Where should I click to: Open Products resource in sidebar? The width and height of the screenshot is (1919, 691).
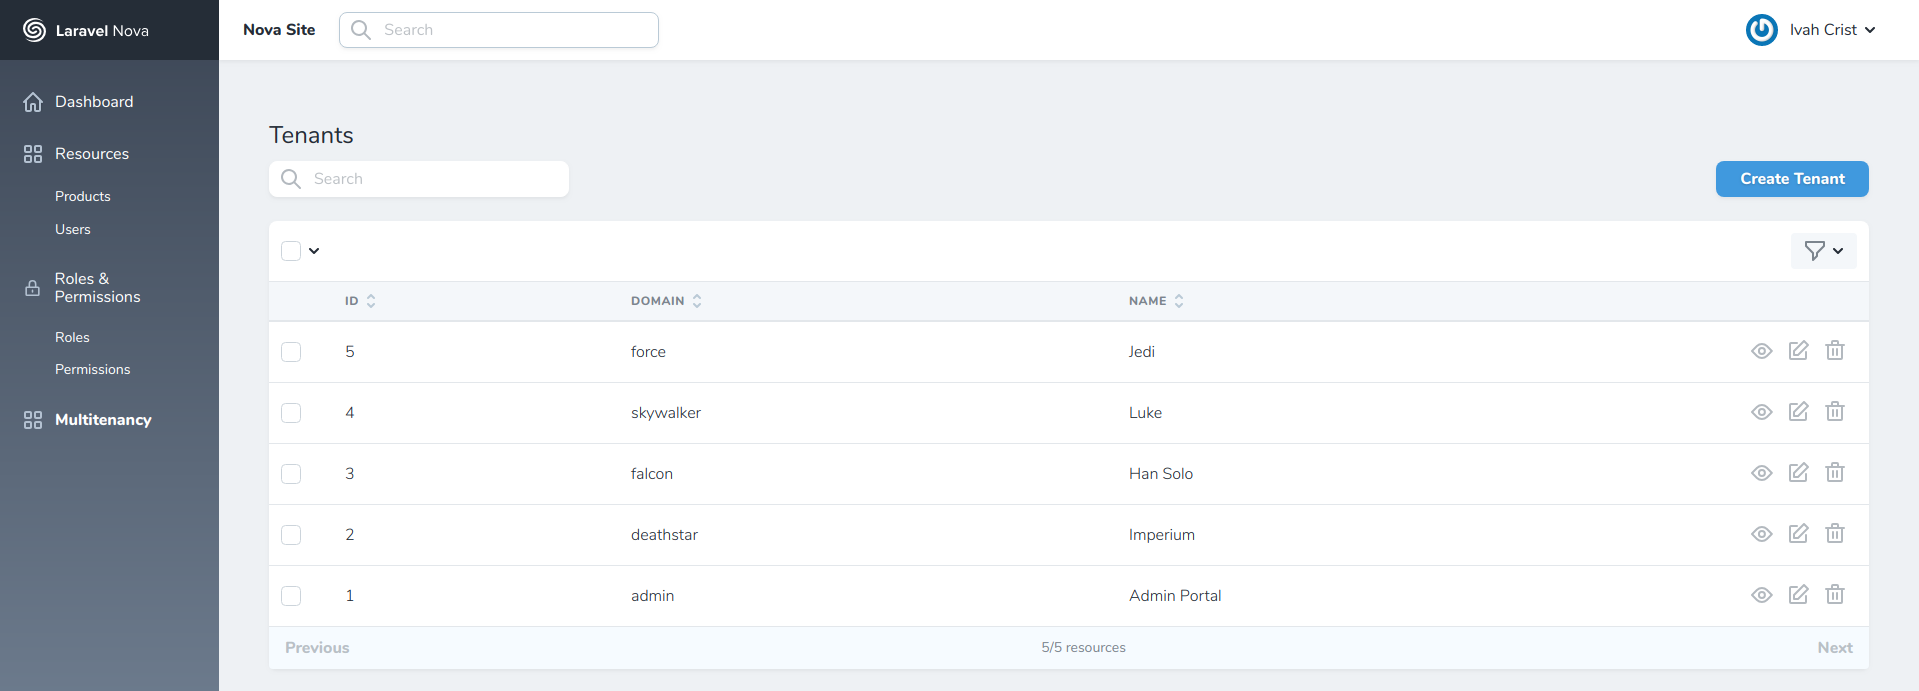click(83, 196)
